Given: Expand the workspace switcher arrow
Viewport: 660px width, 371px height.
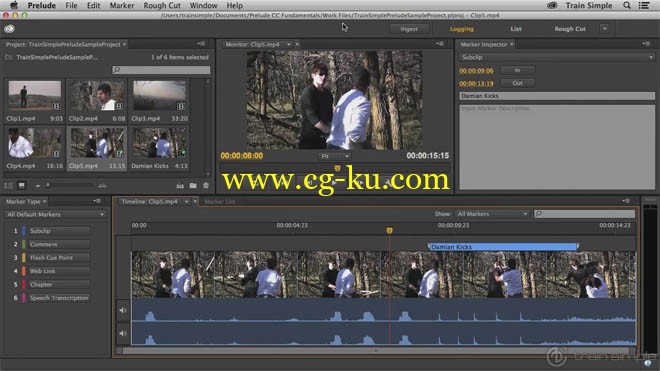Looking at the screenshot, I should (x=605, y=29).
